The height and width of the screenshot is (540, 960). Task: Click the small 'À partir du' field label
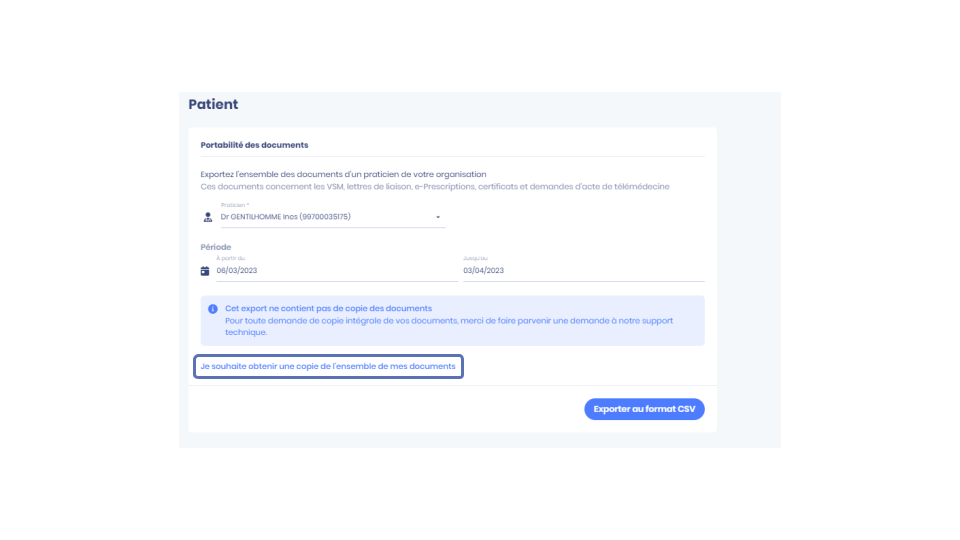230,258
